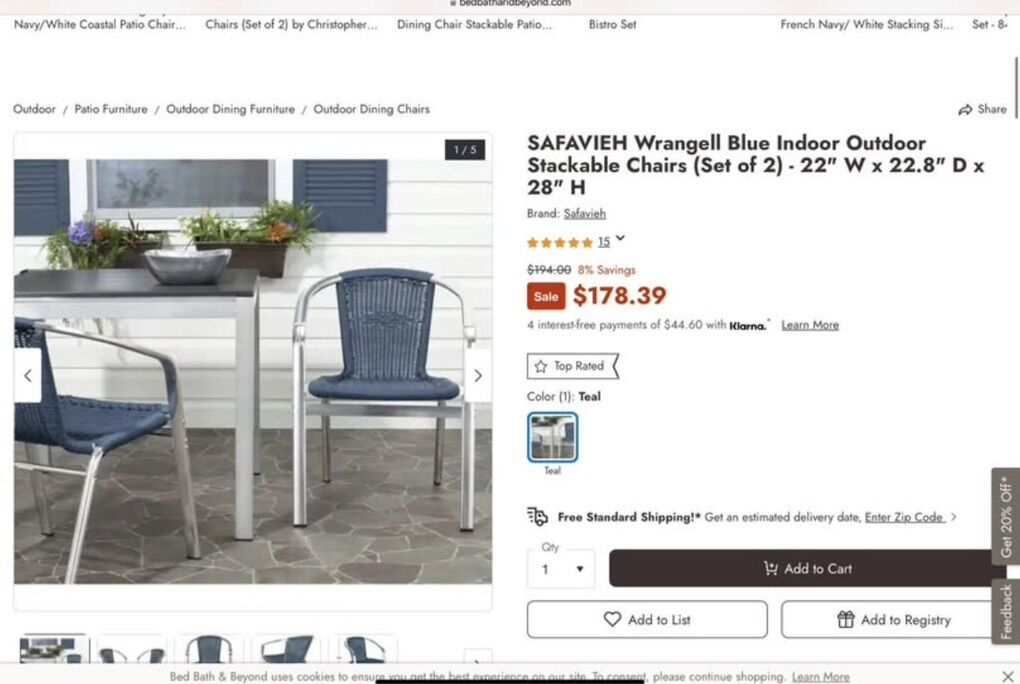Expand delivery estimate chevron after Enter Zip Code
The height and width of the screenshot is (684, 1020).
coord(954,517)
